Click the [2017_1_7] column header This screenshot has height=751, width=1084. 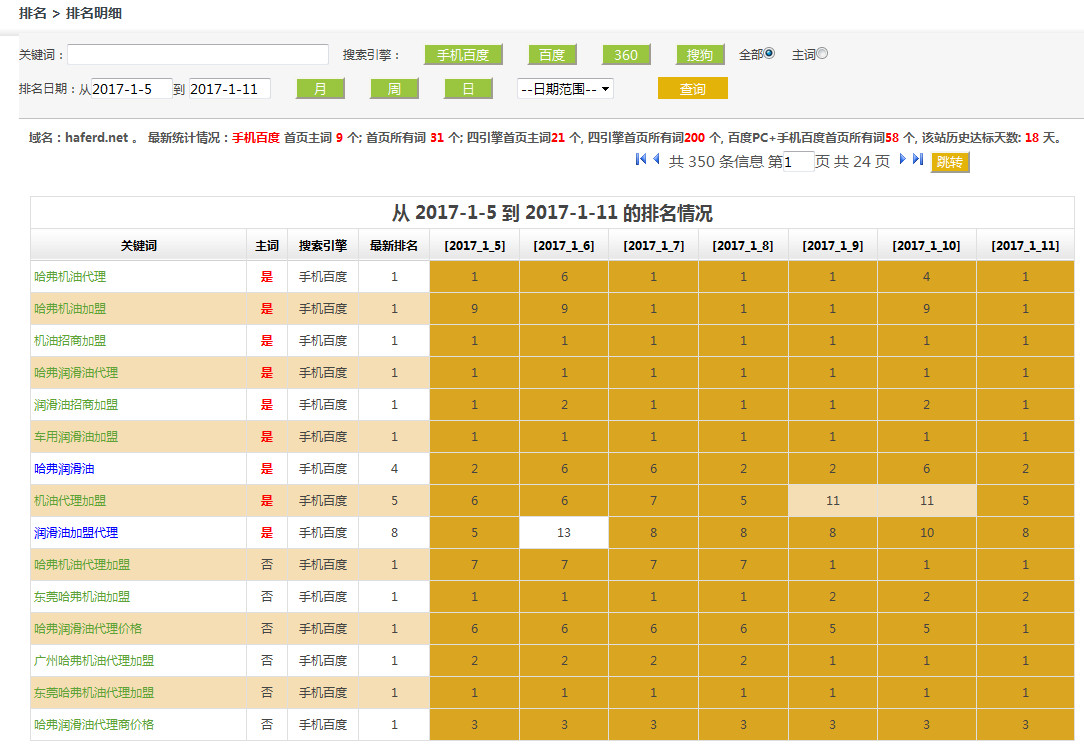(653, 245)
